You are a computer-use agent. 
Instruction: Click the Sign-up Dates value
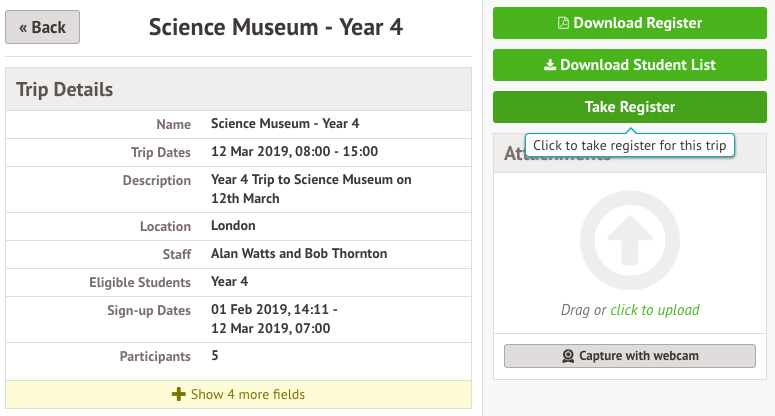[274, 319]
